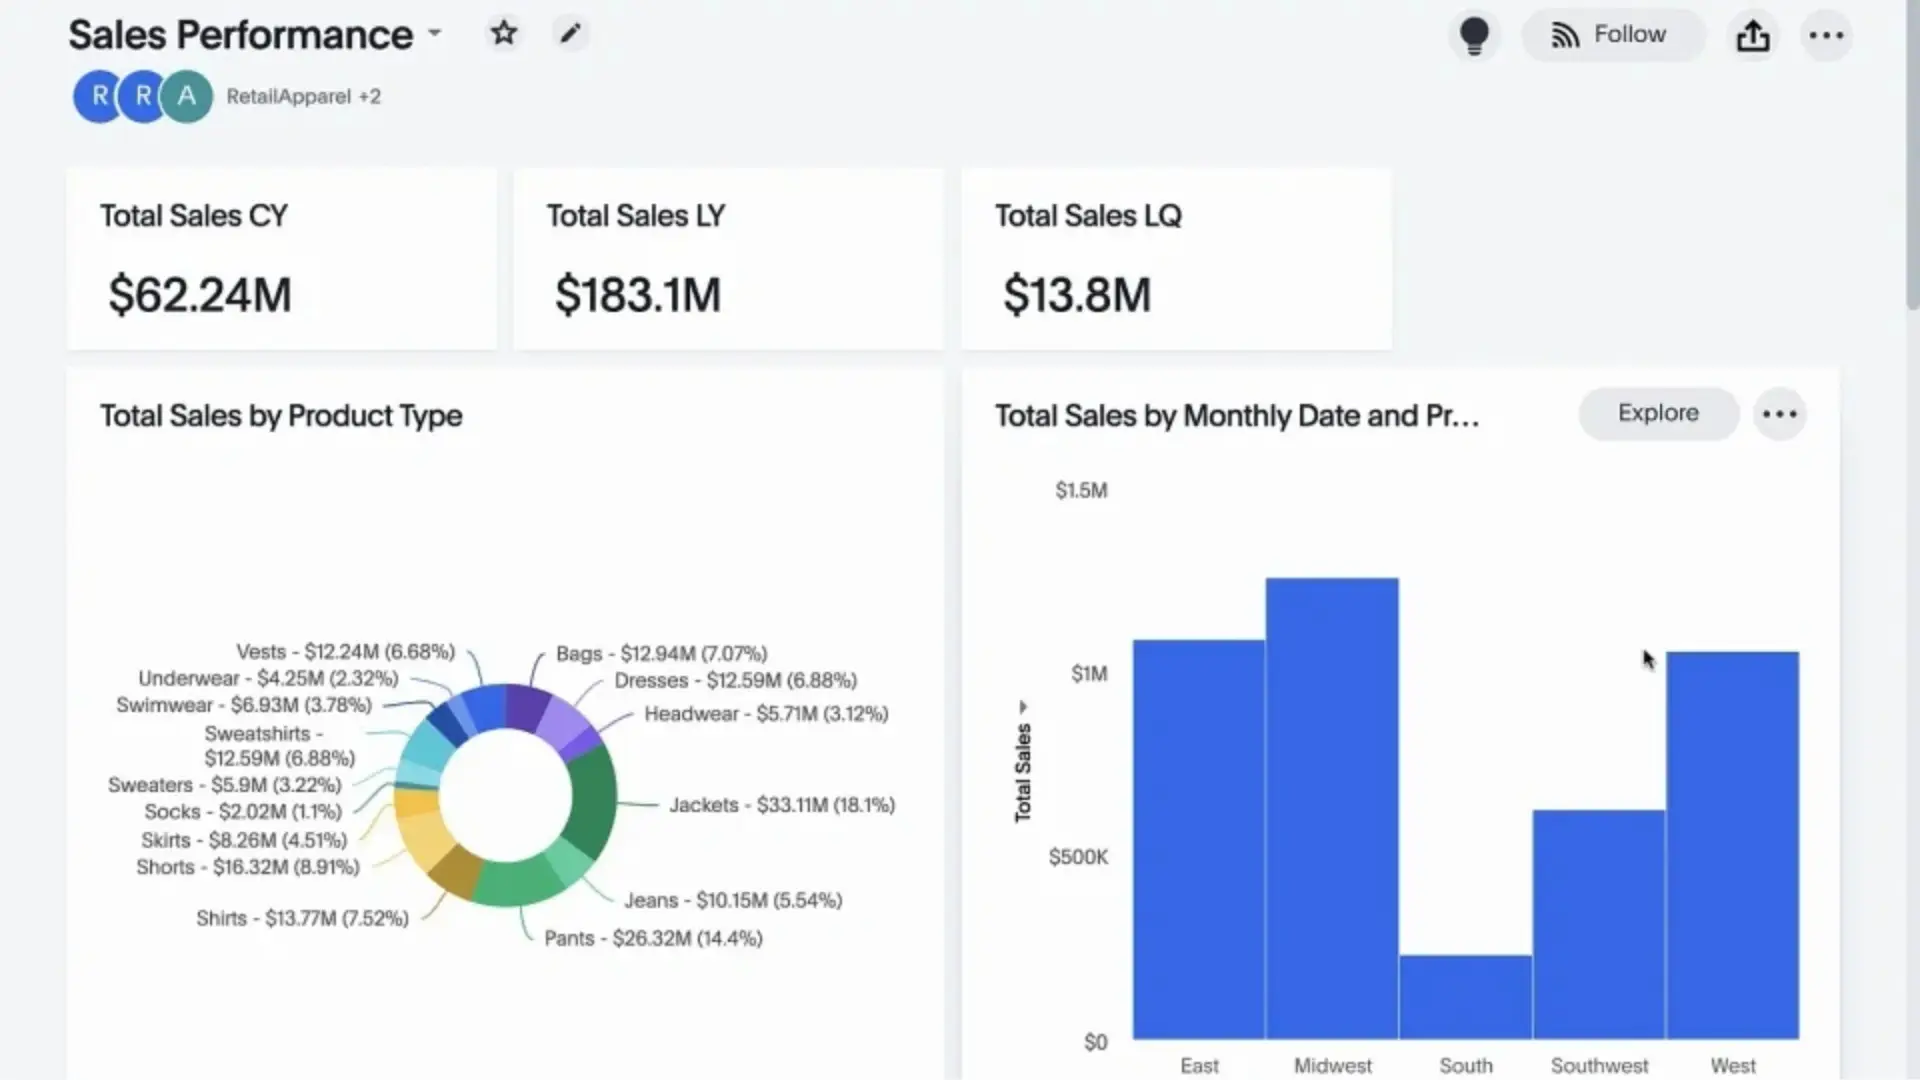This screenshot has height=1080, width=1920.
Task: Click the 'Total Sales by Monthly Date and Pr...' title
Action: (x=1237, y=416)
